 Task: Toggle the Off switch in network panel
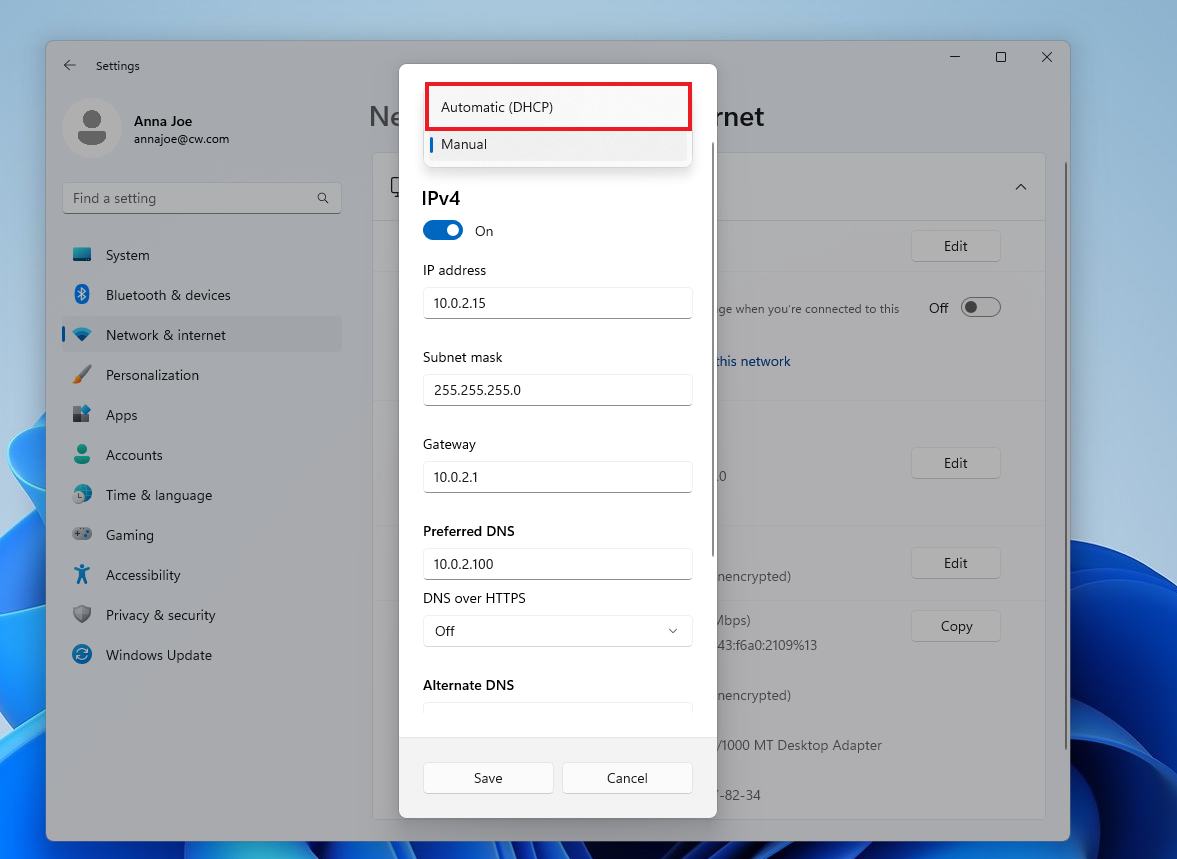tap(980, 307)
